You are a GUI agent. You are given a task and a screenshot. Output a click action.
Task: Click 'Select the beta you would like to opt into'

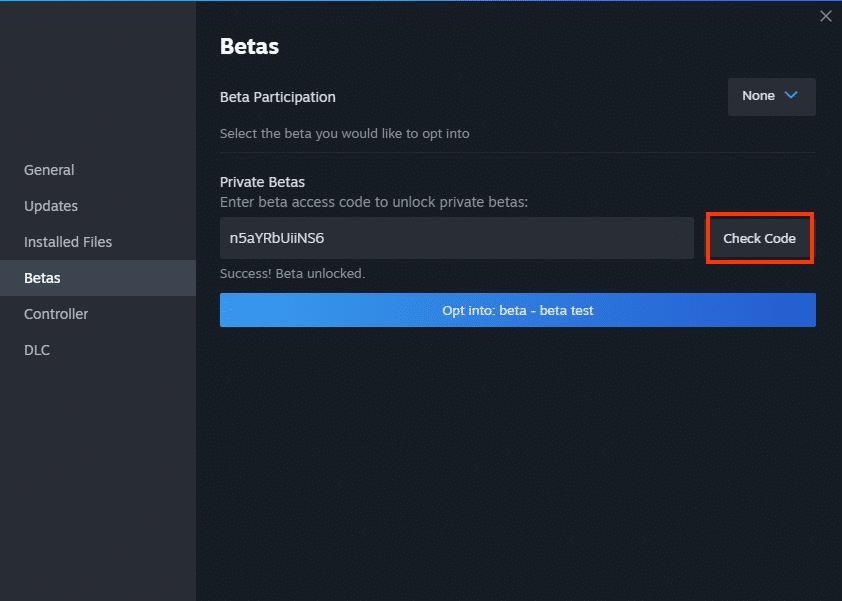coord(344,133)
